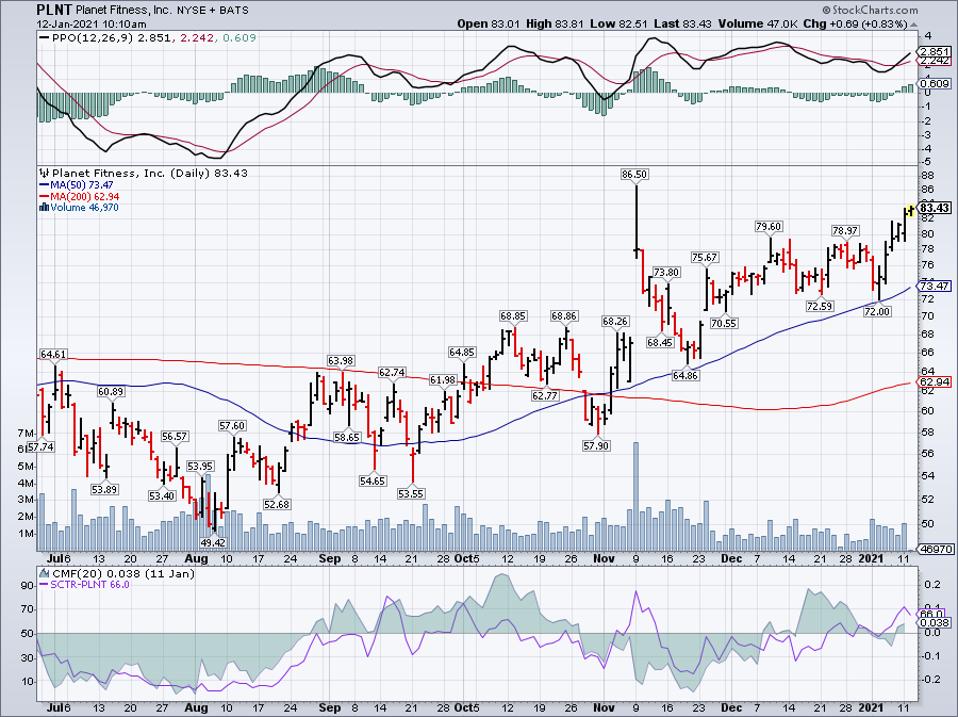The image size is (958, 717).
Task: Click the 53.89 low price label
Action: coord(104,490)
